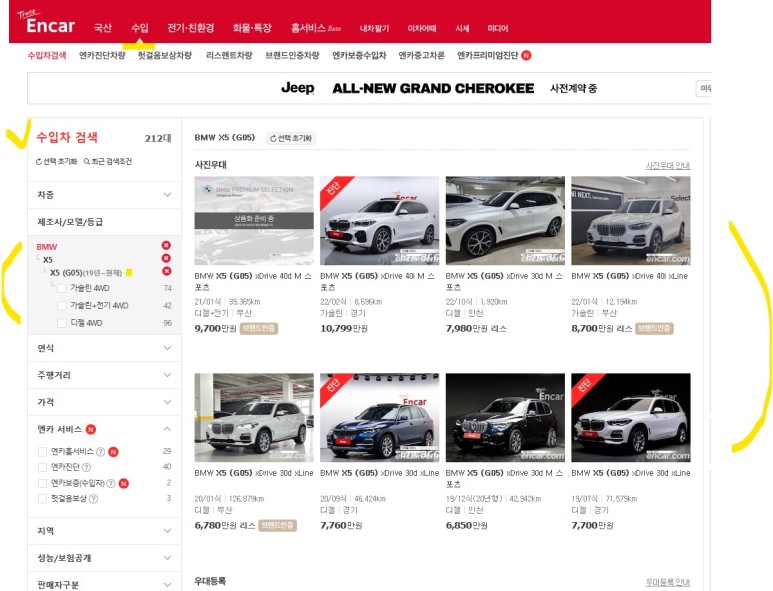Open listing title of 126,879km X5
This screenshot has width=773, height=591.
click(x=254, y=473)
